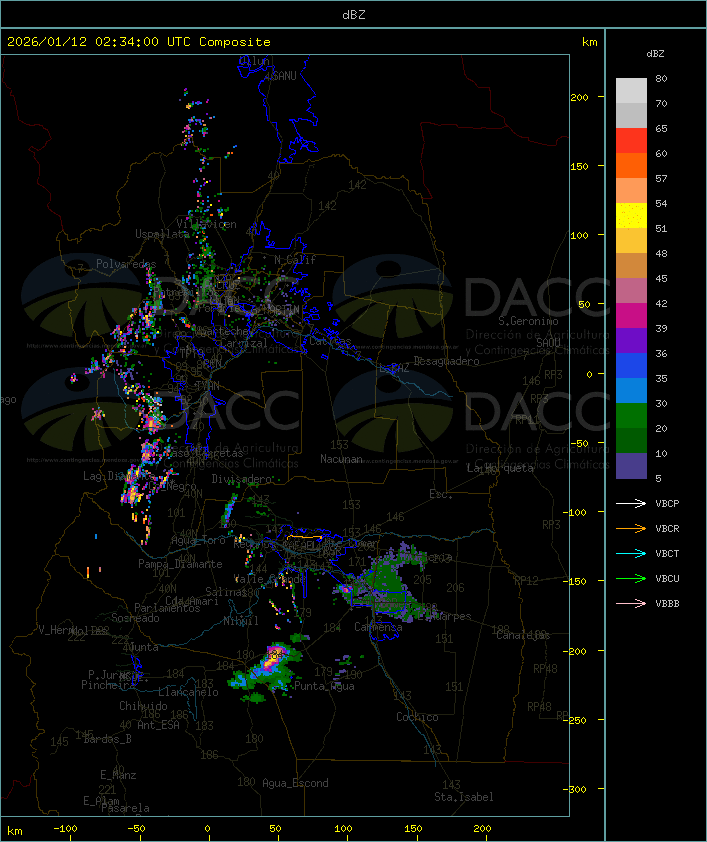The width and height of the screenshot is (707, 842).
Task: Select the dark green 10-20 dBZ swatch
Action: click(x=631, y=441)
